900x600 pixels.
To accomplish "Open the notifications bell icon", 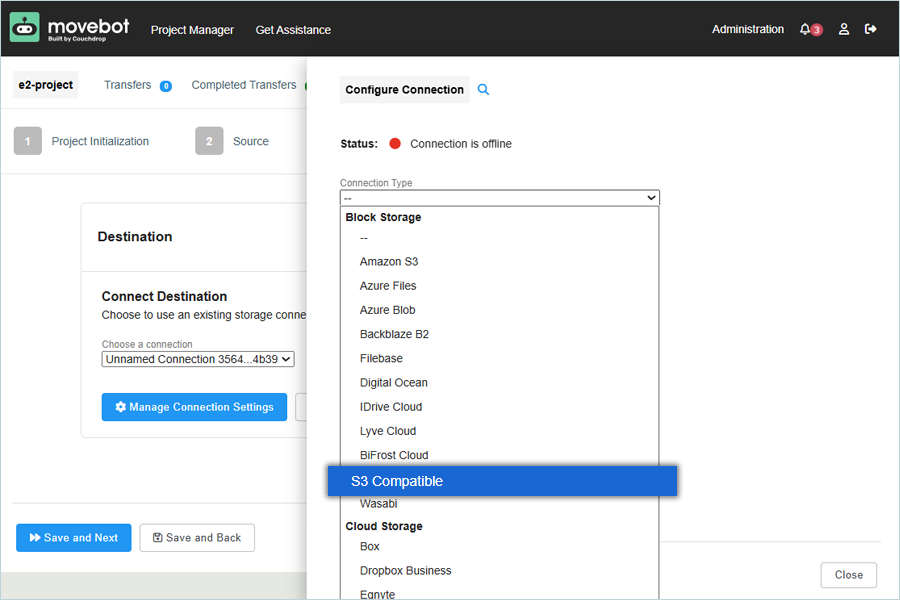I will [x=806, y=29].
